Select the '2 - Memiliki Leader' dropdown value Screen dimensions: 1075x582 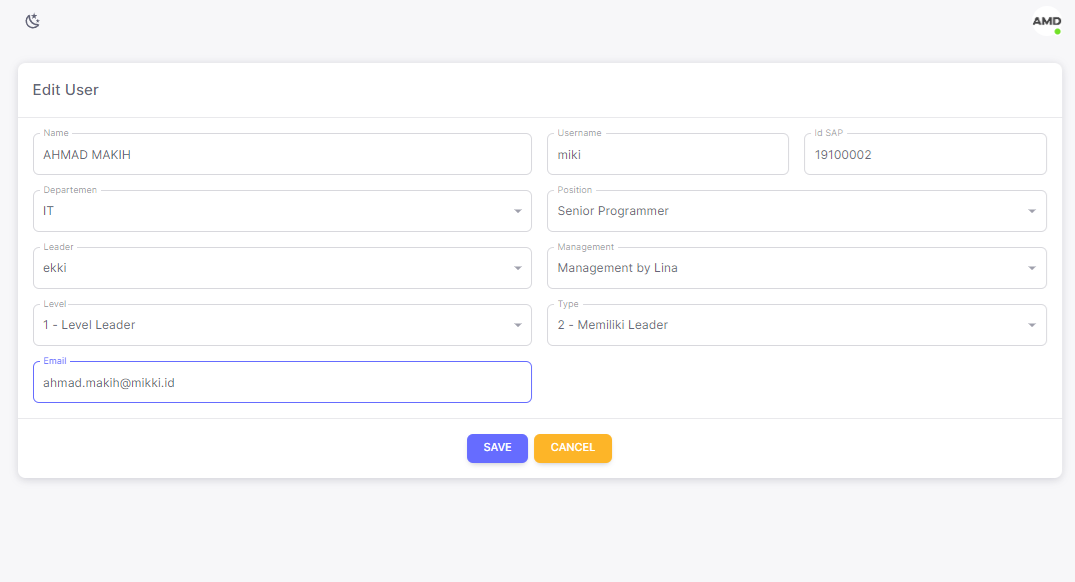pos(785,325)
